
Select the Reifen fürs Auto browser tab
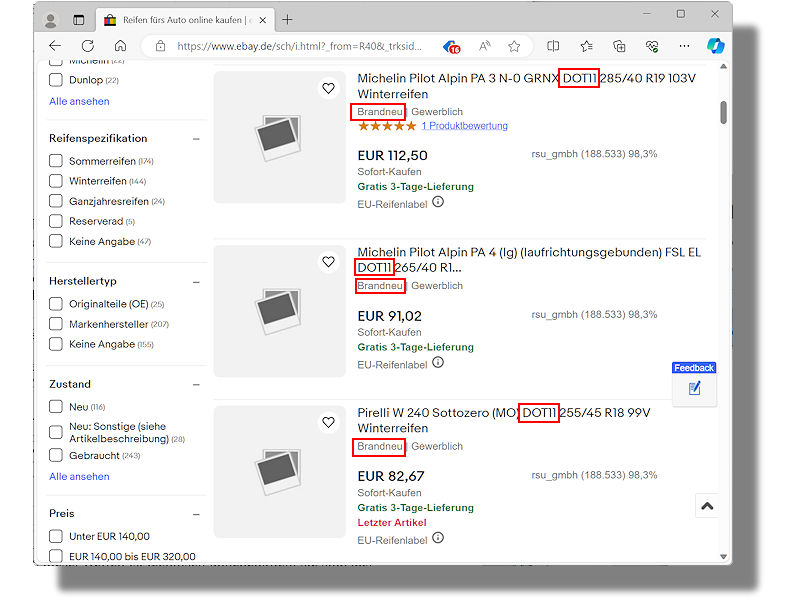(x=185, y=20)
